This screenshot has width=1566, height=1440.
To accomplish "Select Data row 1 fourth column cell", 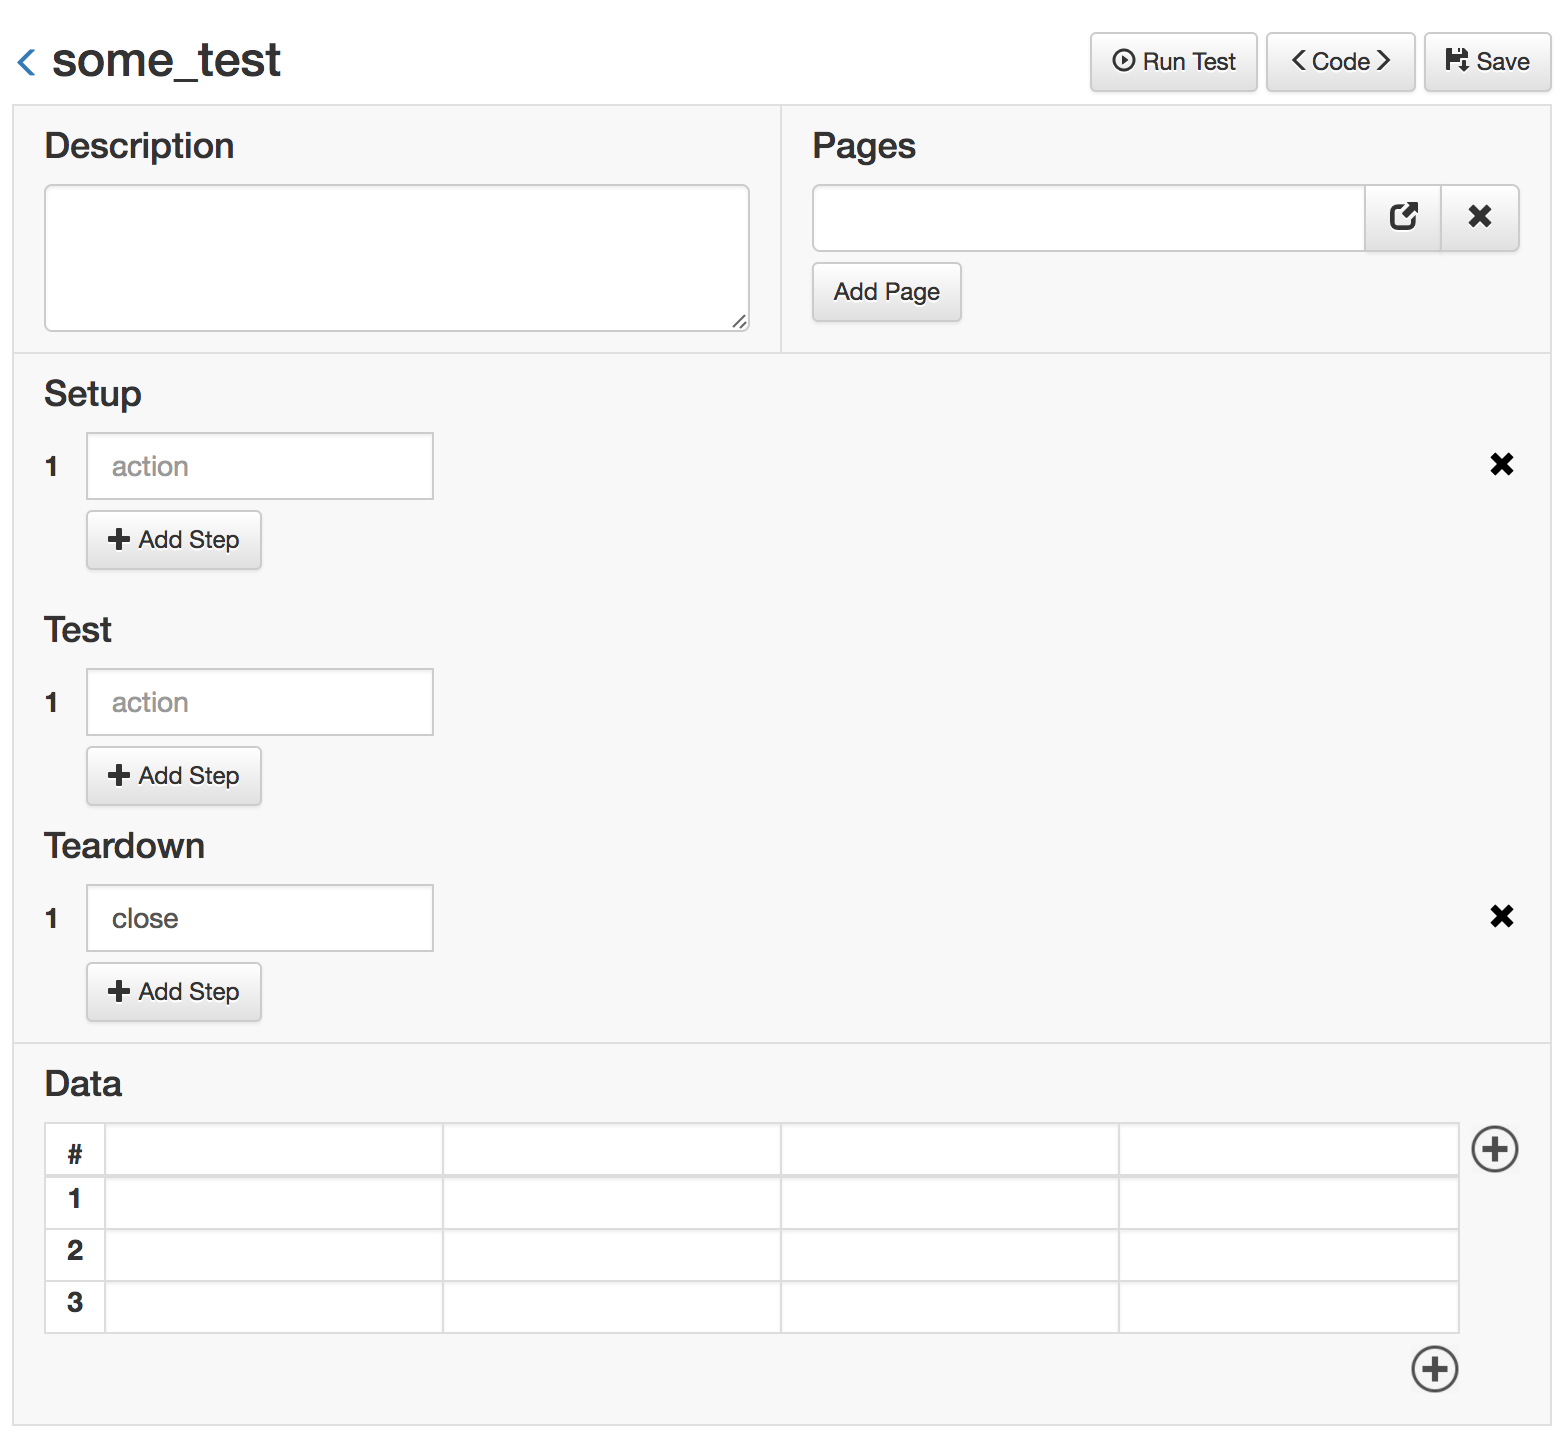I will [1289, 1203].
